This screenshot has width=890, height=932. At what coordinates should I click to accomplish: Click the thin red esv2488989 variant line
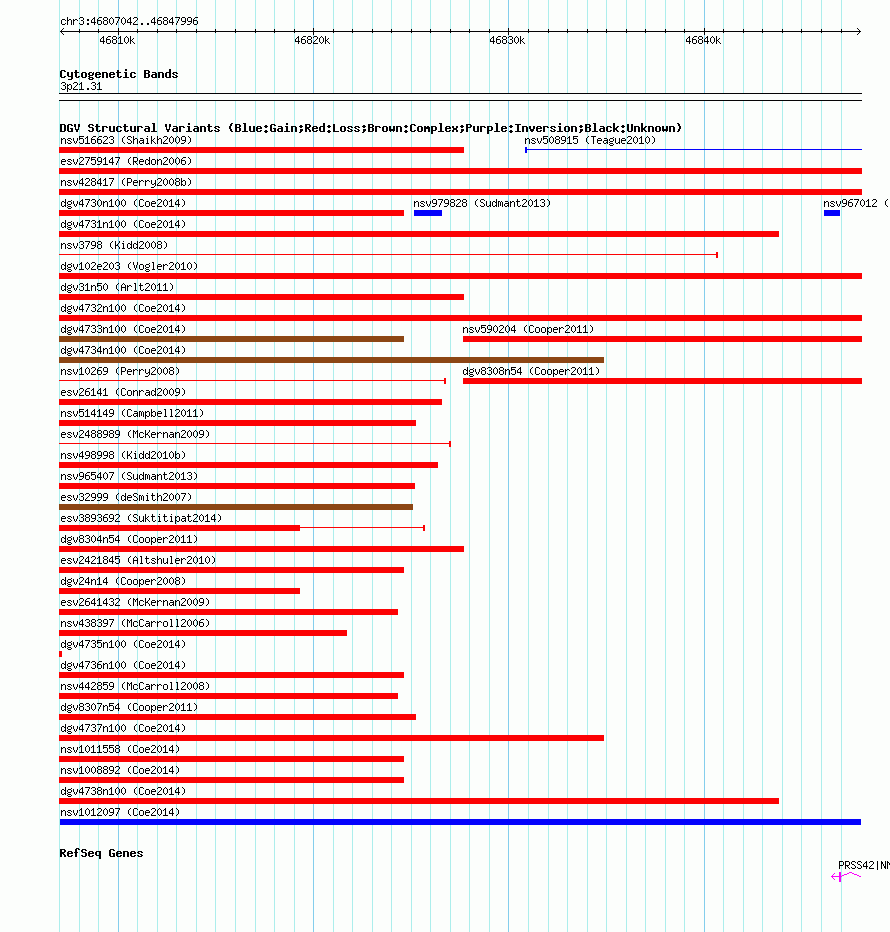[255, 444]
